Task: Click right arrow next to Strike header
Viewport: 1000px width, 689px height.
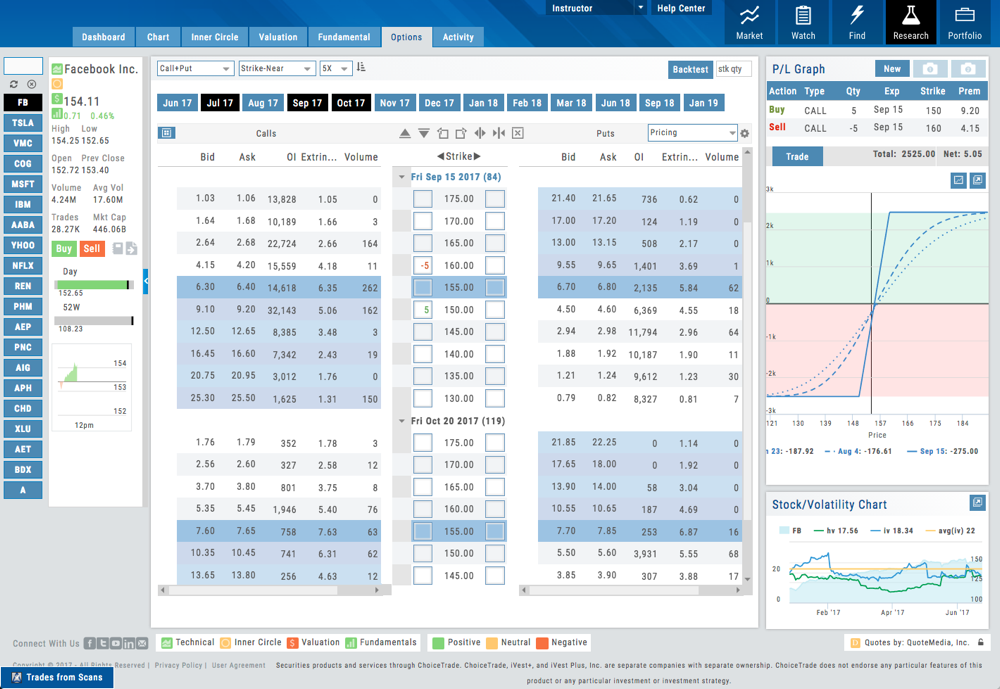Action: tap(477, 156)
